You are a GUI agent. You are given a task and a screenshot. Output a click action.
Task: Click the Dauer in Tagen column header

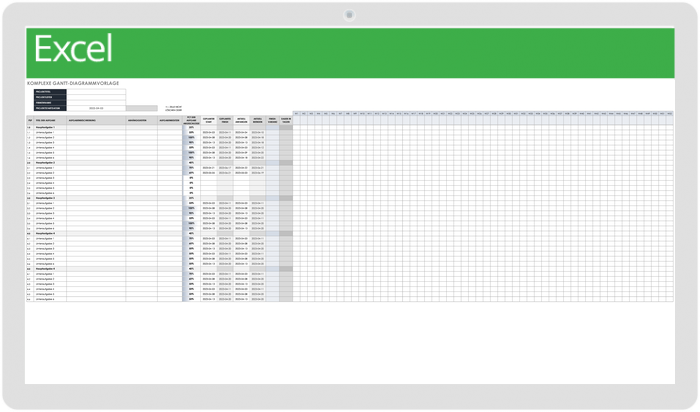[286, 121]
